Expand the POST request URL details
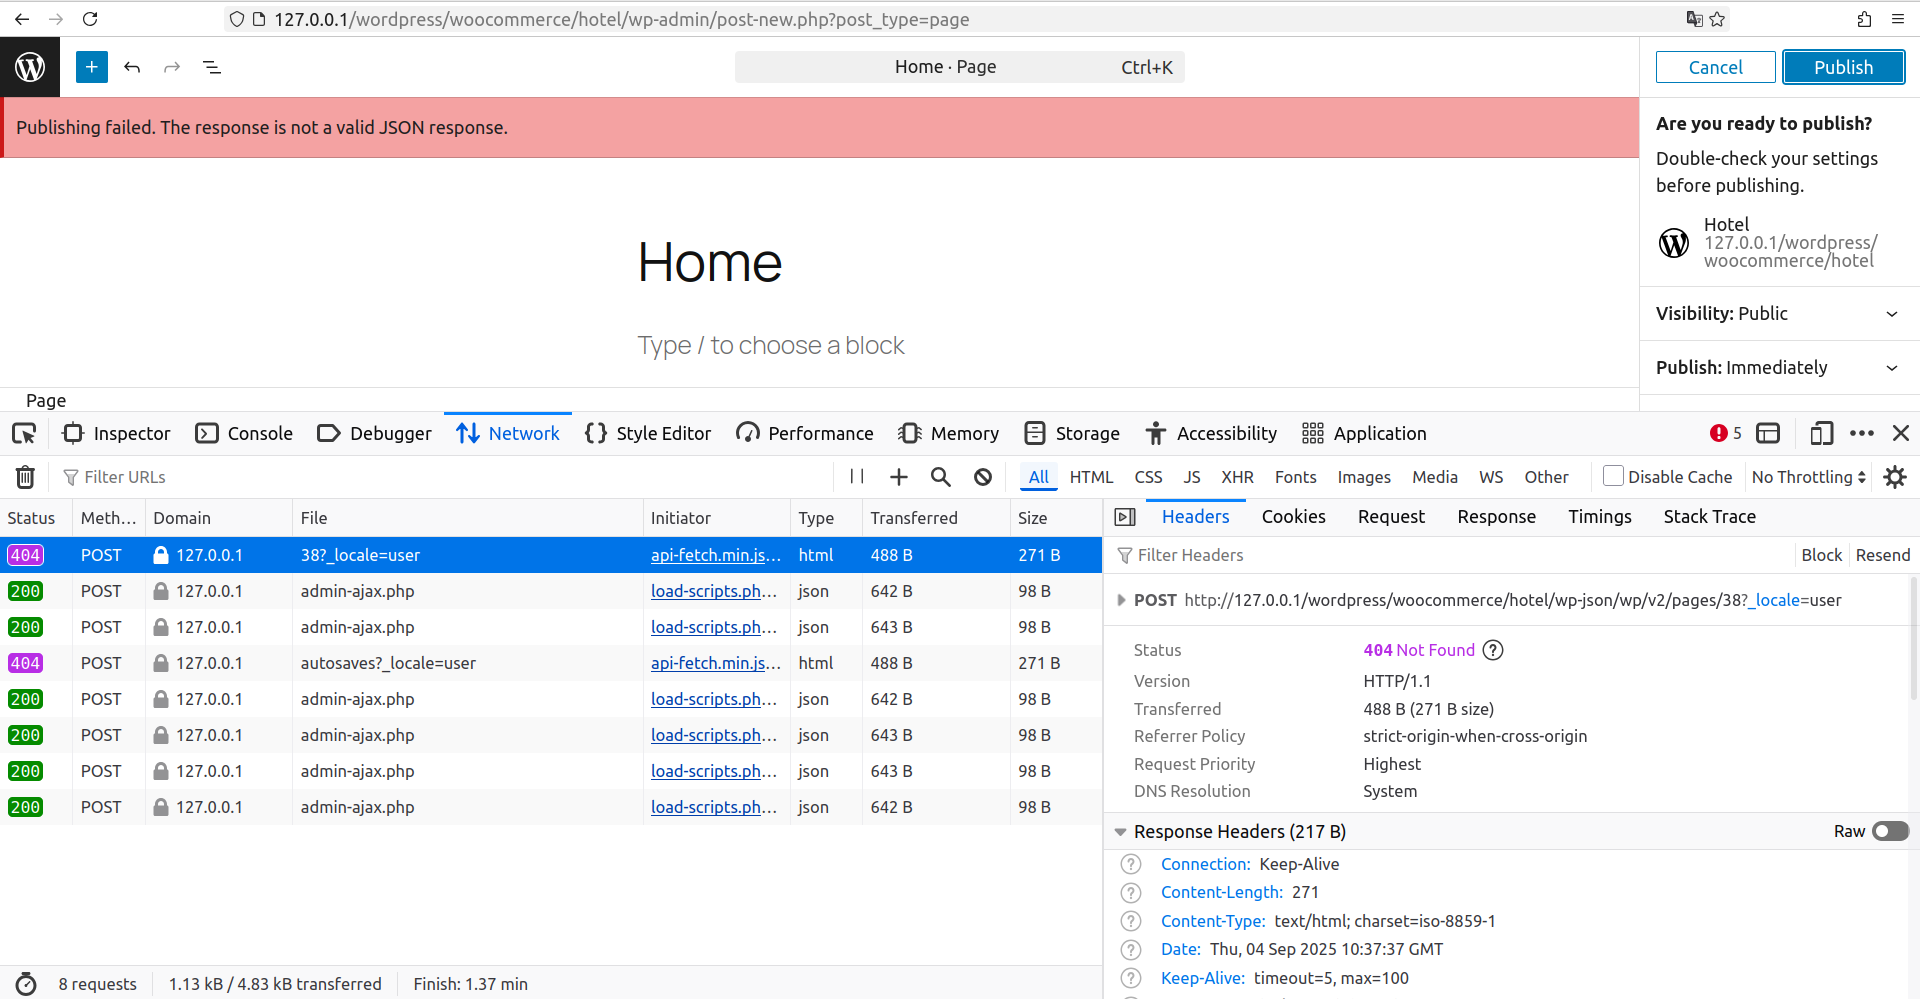 pos(1121,600)
